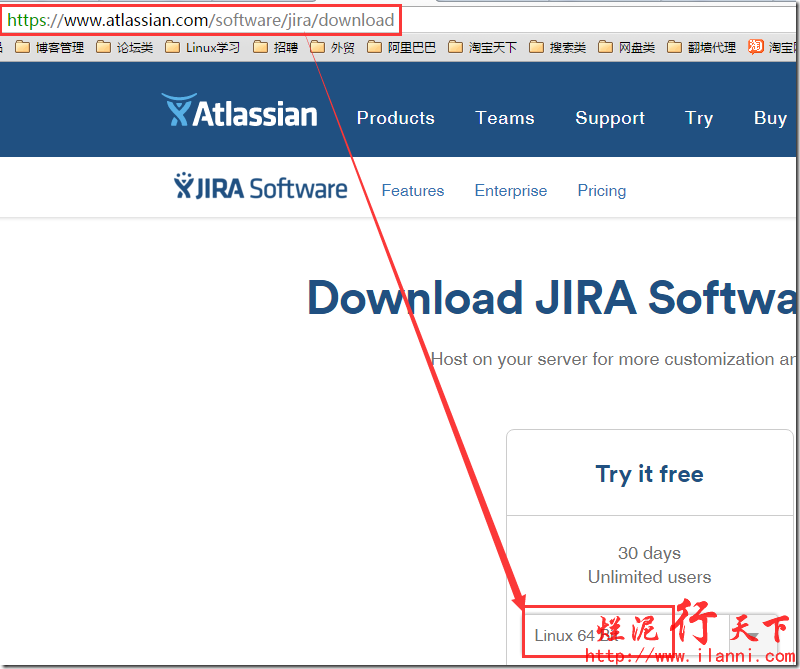The width and height of the screenshot is (800, 669).
Task: Click the Atlassian logo
Action: [x=240, y=110]
